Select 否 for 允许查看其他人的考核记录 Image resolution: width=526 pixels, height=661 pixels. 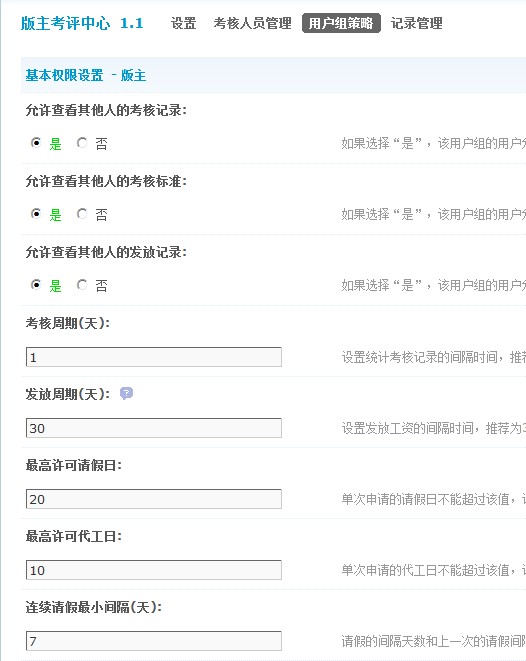pyautogui.click(x=82, y=143)
